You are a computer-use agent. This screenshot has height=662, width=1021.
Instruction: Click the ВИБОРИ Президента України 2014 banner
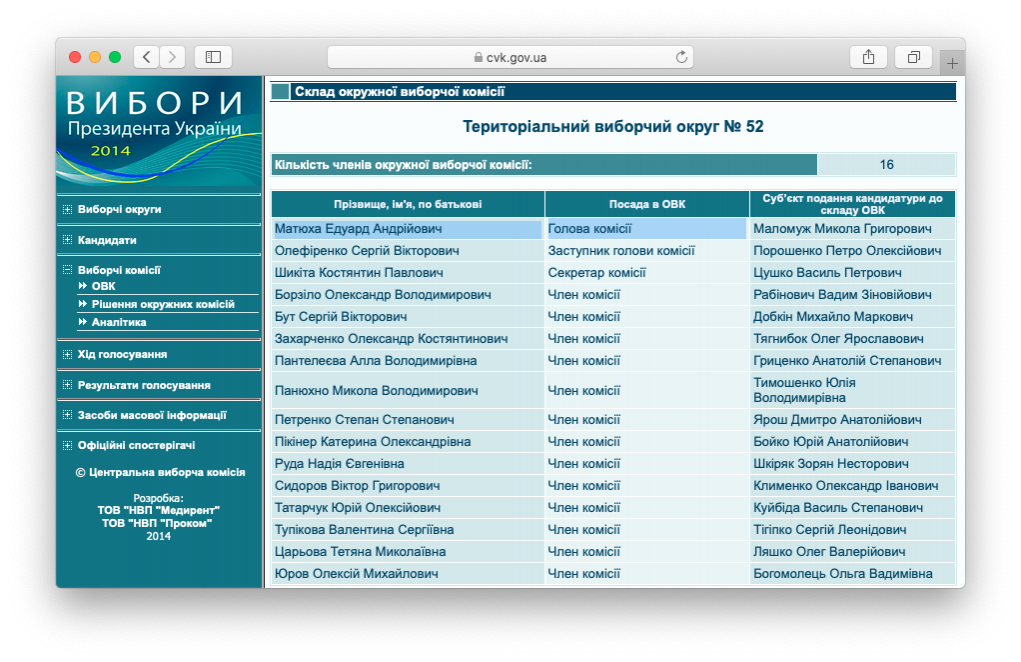159,130
